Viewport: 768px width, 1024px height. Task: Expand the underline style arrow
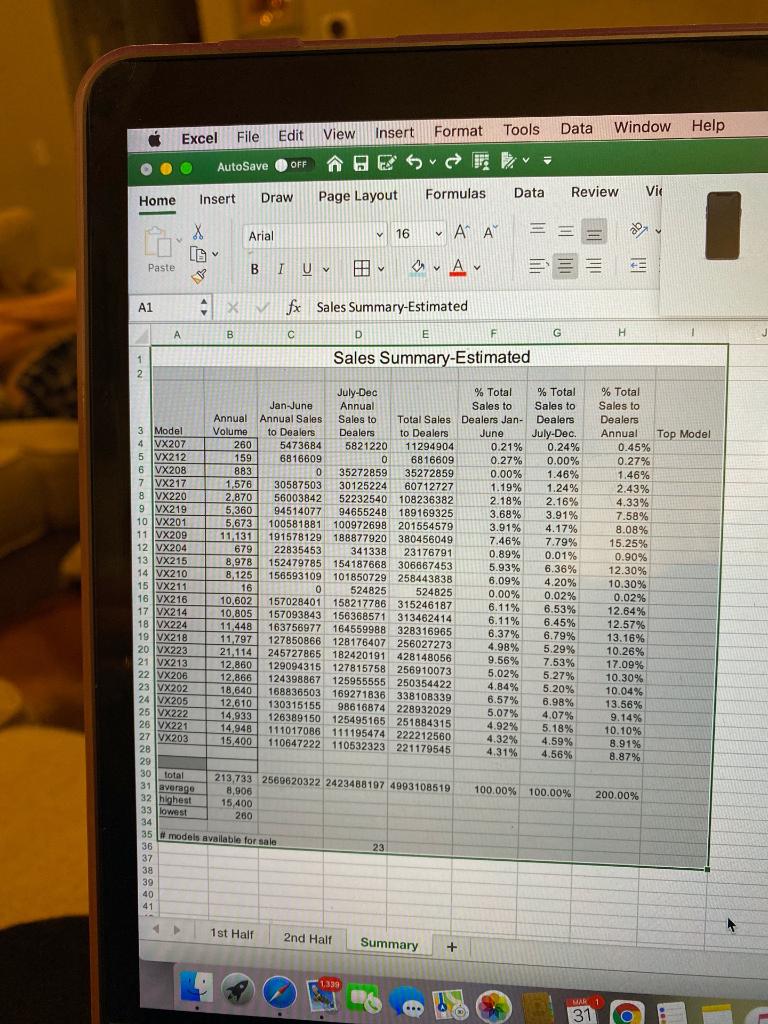pos(326,269)
